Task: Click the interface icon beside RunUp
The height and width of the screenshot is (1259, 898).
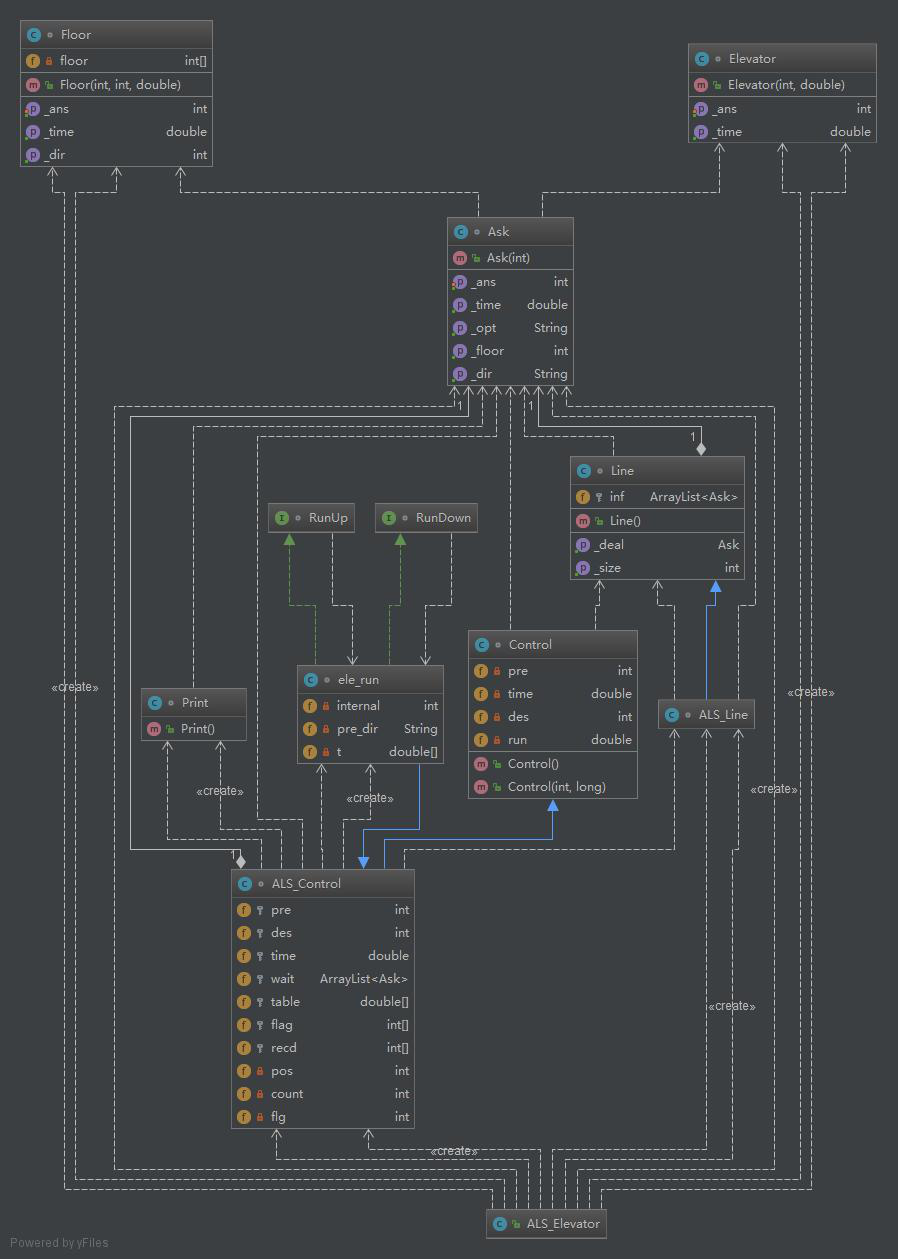Action: [282, 518]
